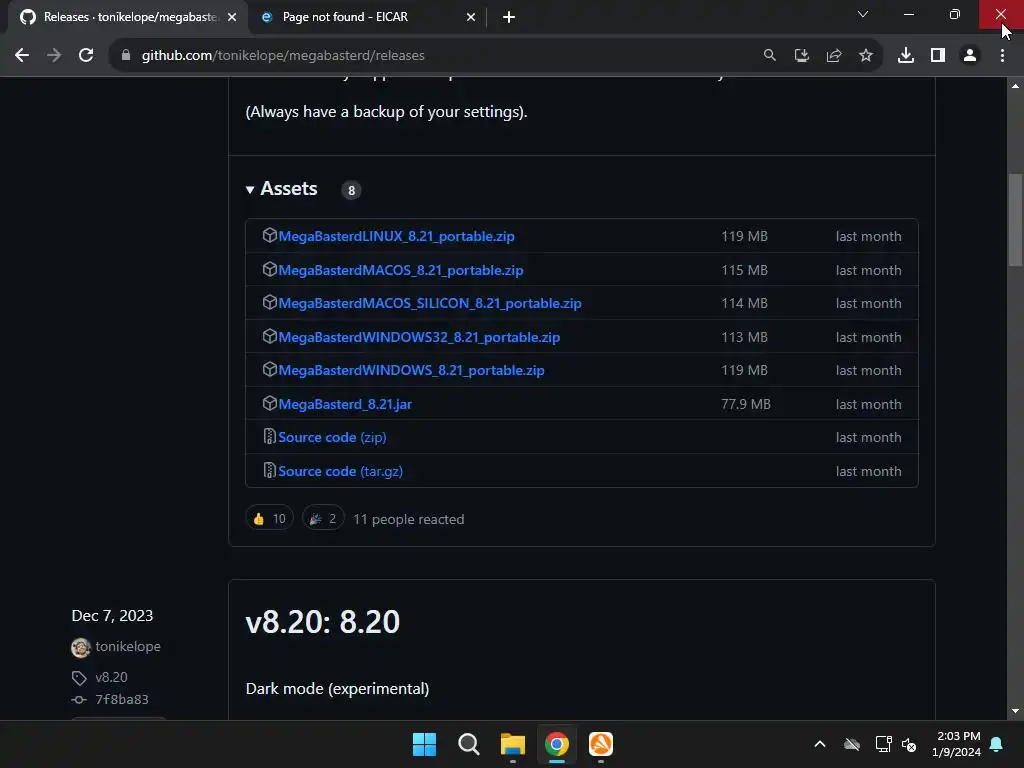Download MegaBasterdMACOS_SILICON_8.21_portable.zip
The height and width of the screenshot is (768, 1024).
pos(430,304)
